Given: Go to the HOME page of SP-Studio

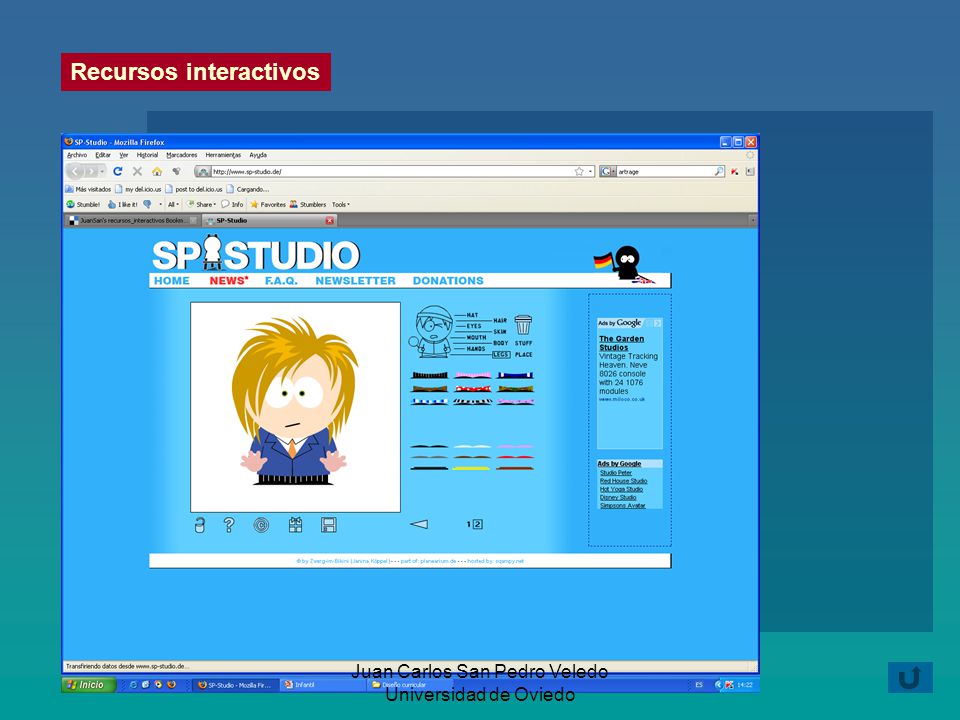Looking at the screenshot, I should coord(171,280).
